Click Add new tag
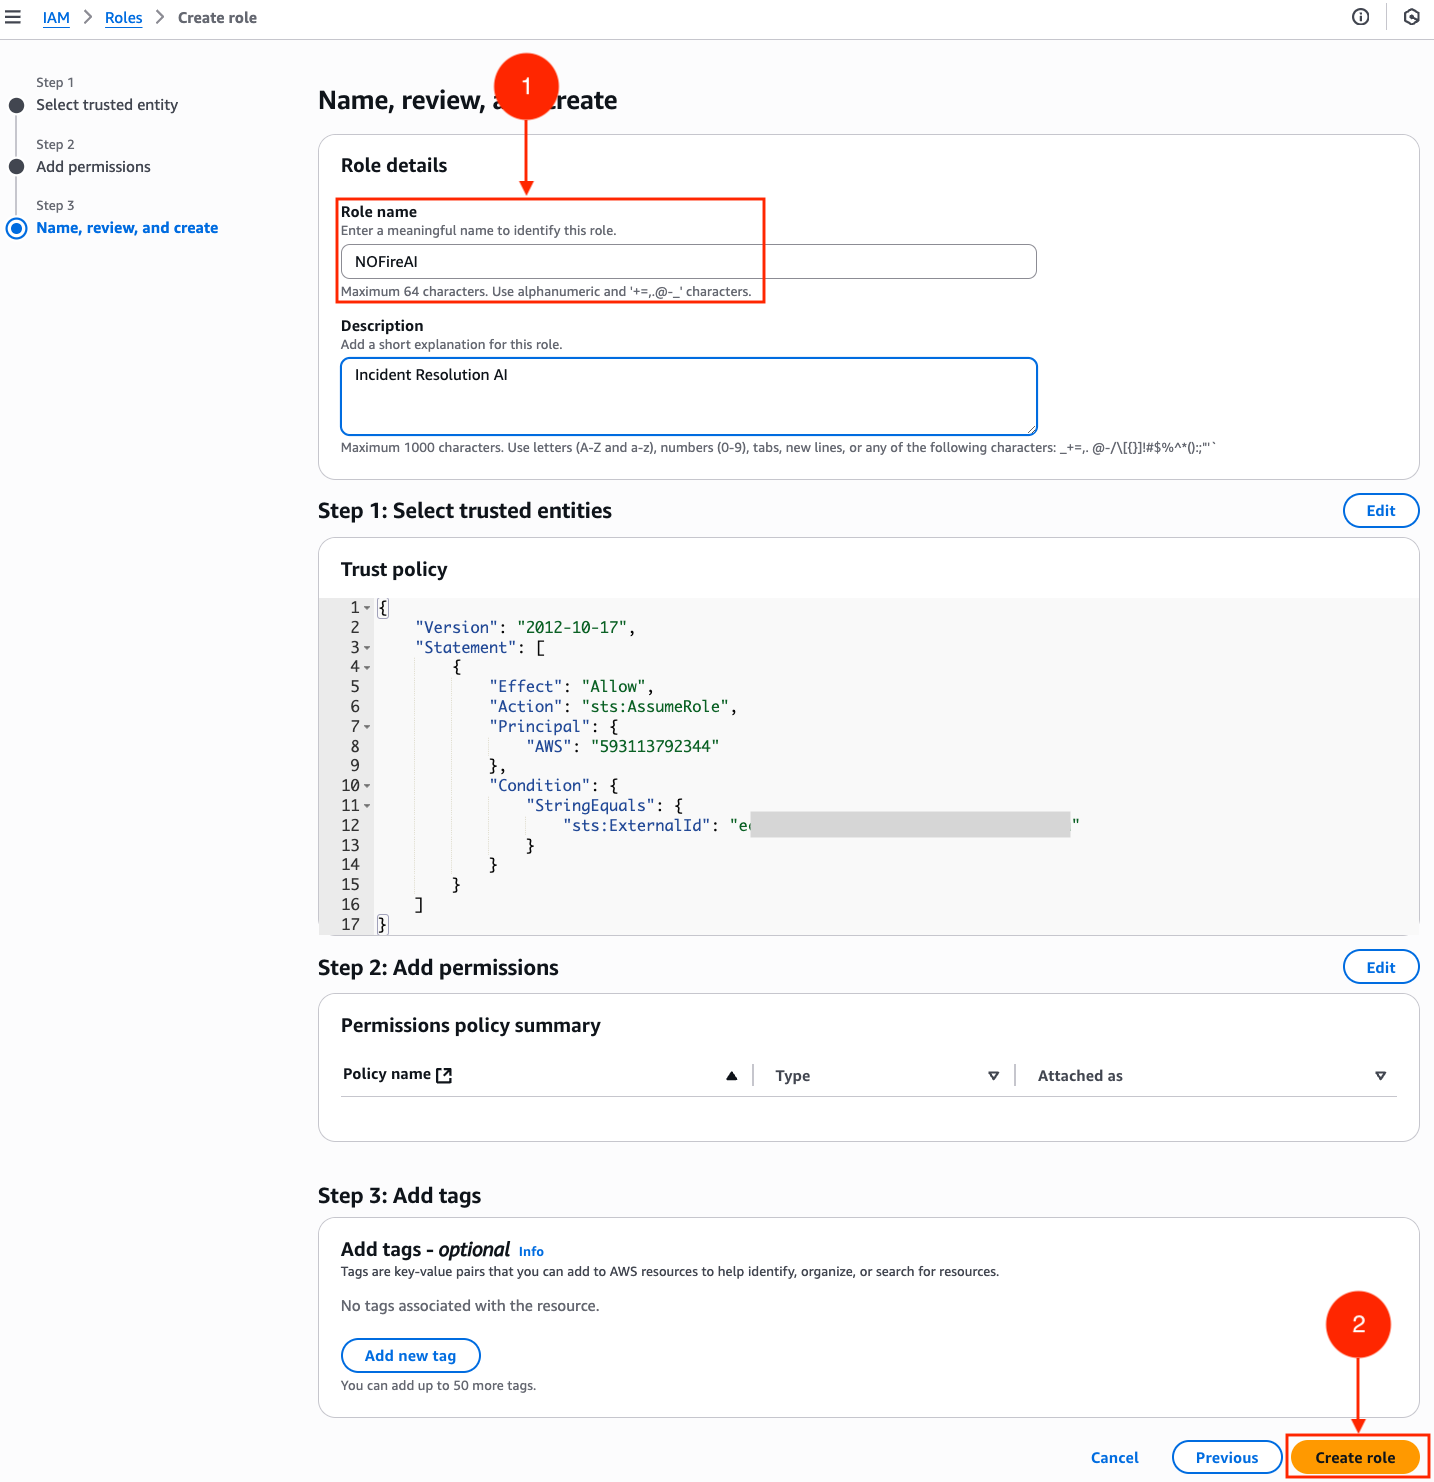 click(410, 1355)
